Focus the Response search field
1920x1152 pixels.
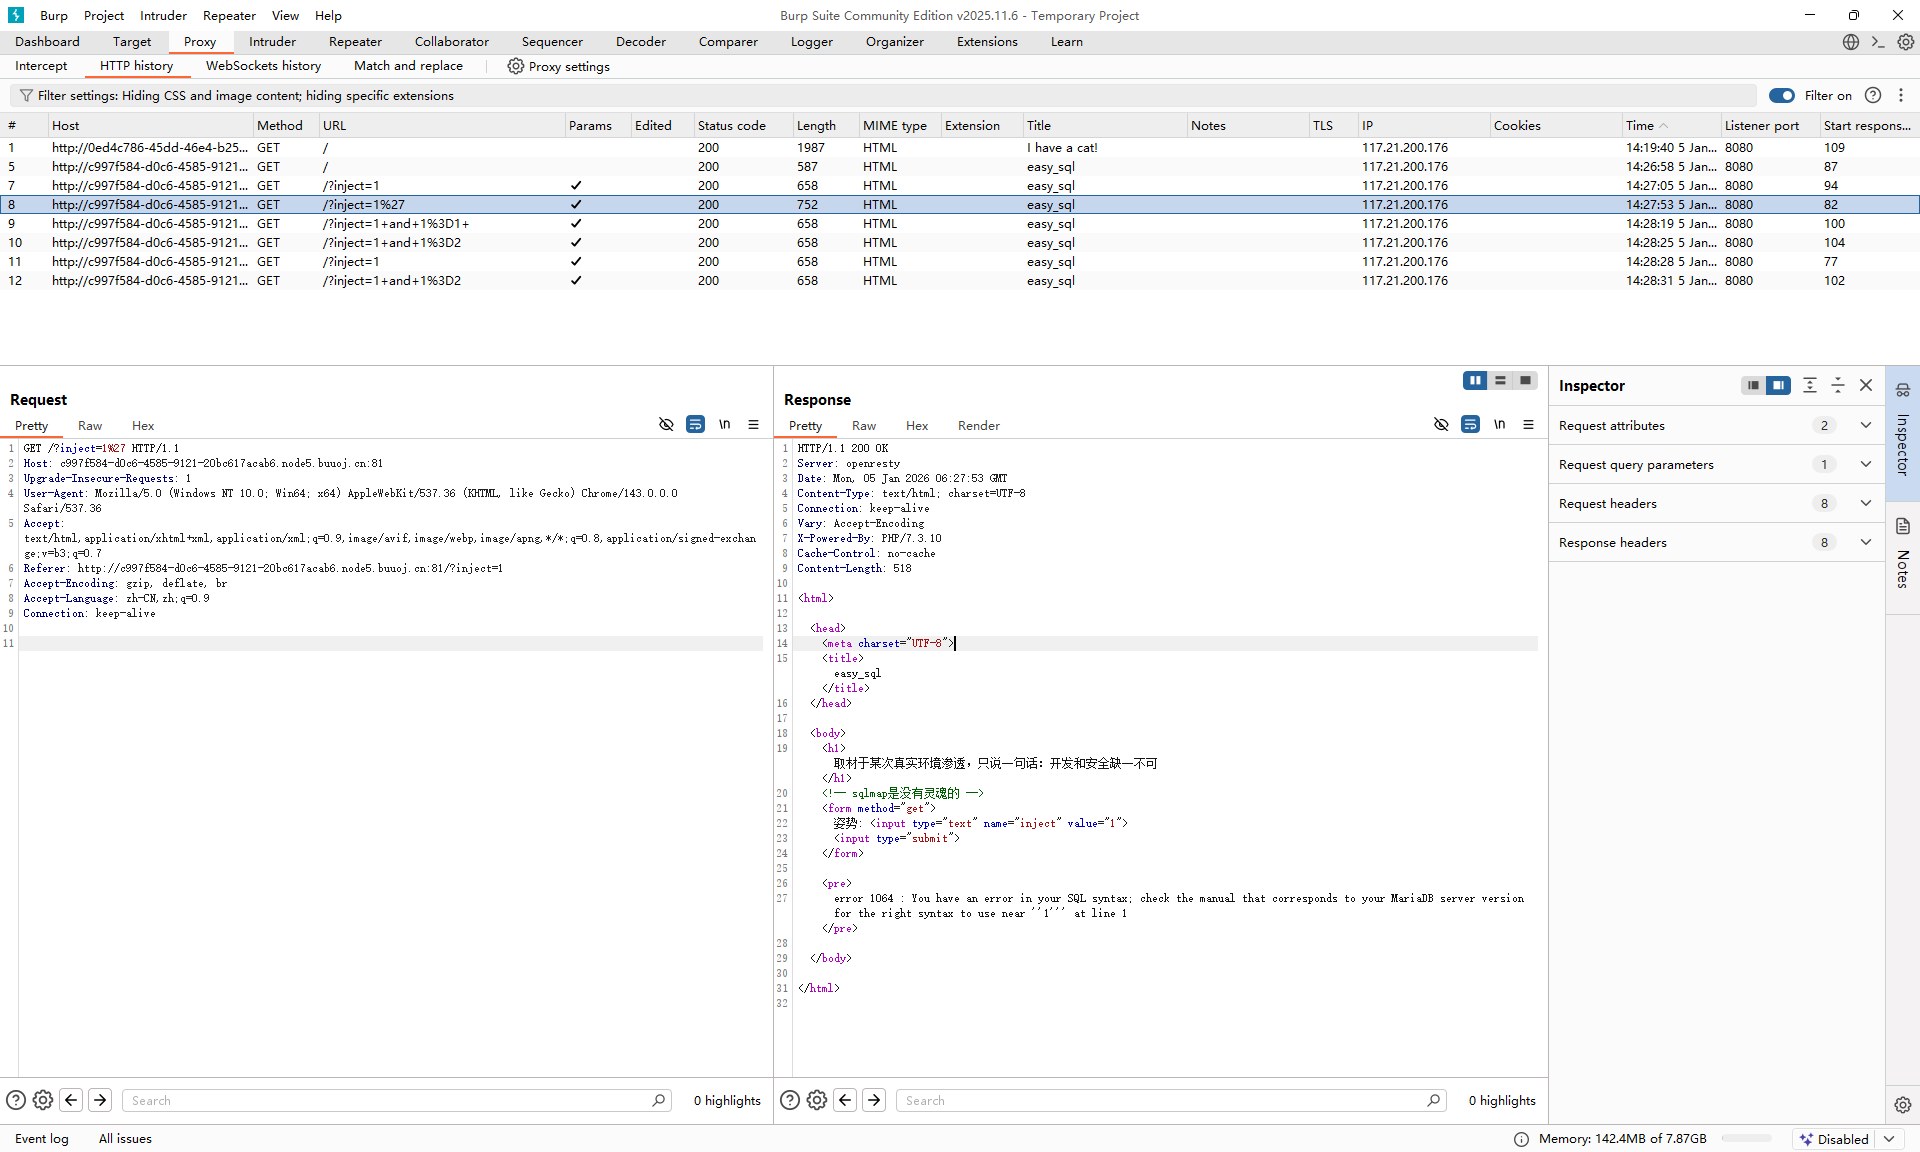coord(1171,1101)
